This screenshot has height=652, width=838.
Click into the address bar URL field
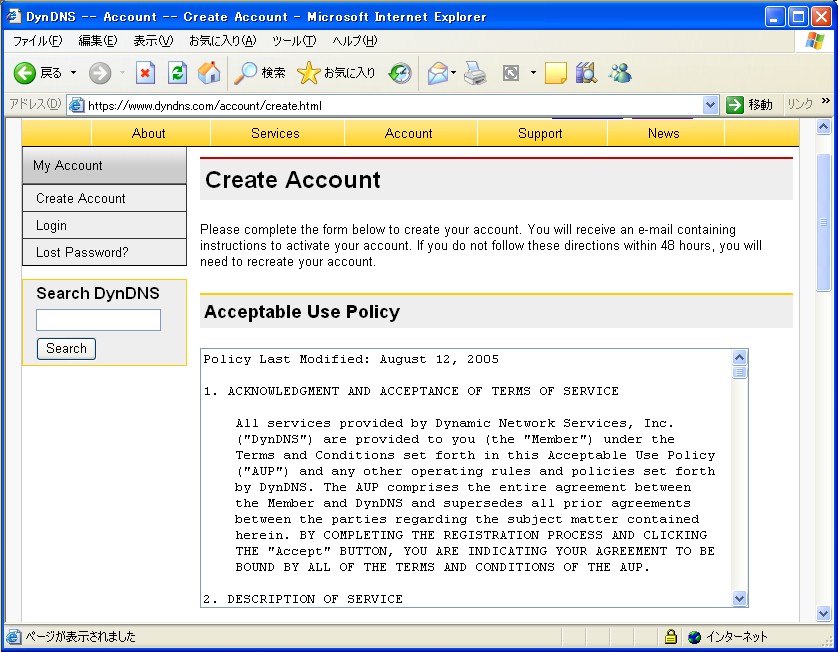pos(393,105)
